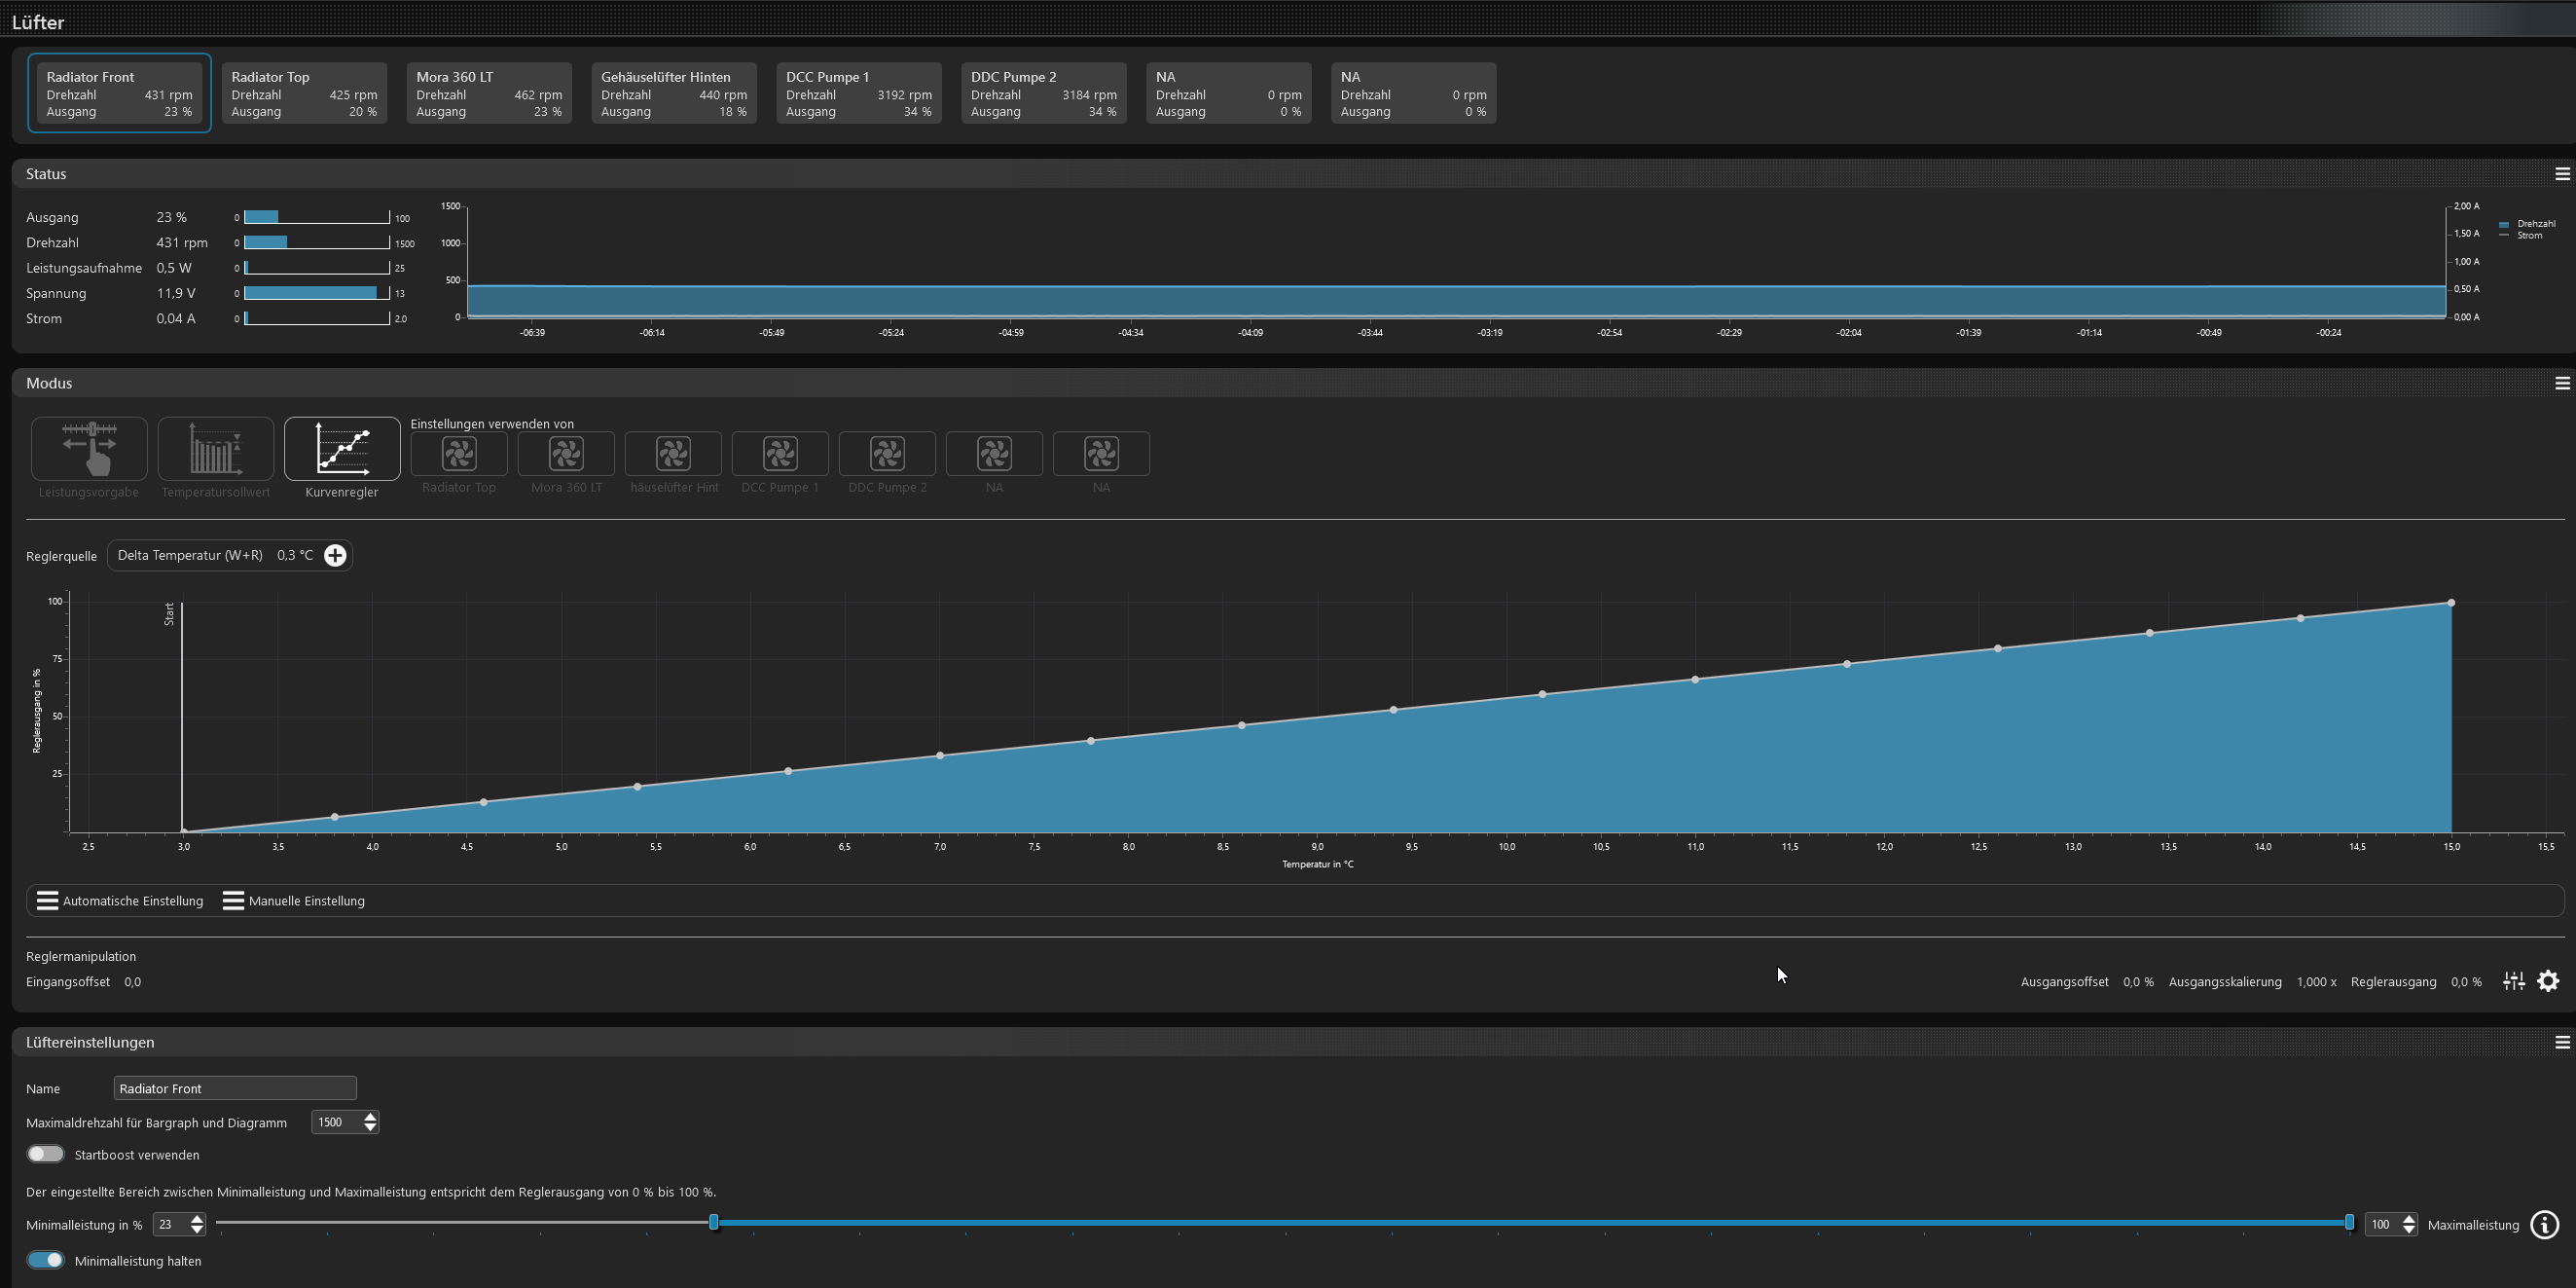This screenshot has width=2576, height=1288.
Task: Select the Radiator Top fan tile
Action: coord(304,93)
